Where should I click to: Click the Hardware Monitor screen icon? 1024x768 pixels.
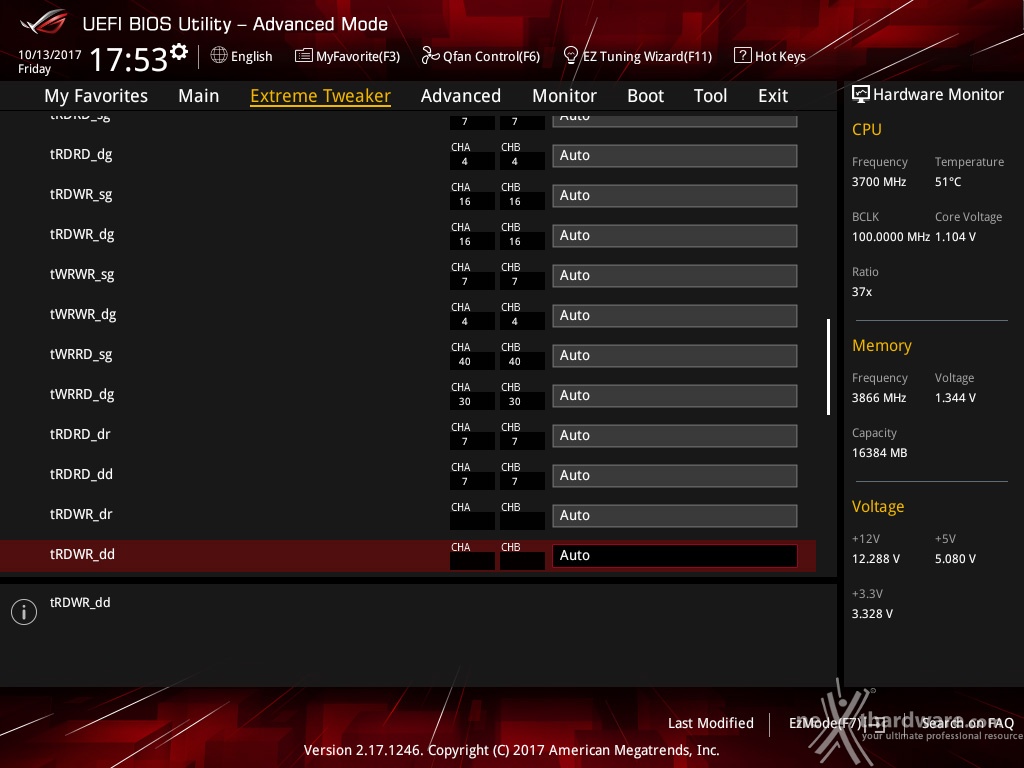point(861,94)
